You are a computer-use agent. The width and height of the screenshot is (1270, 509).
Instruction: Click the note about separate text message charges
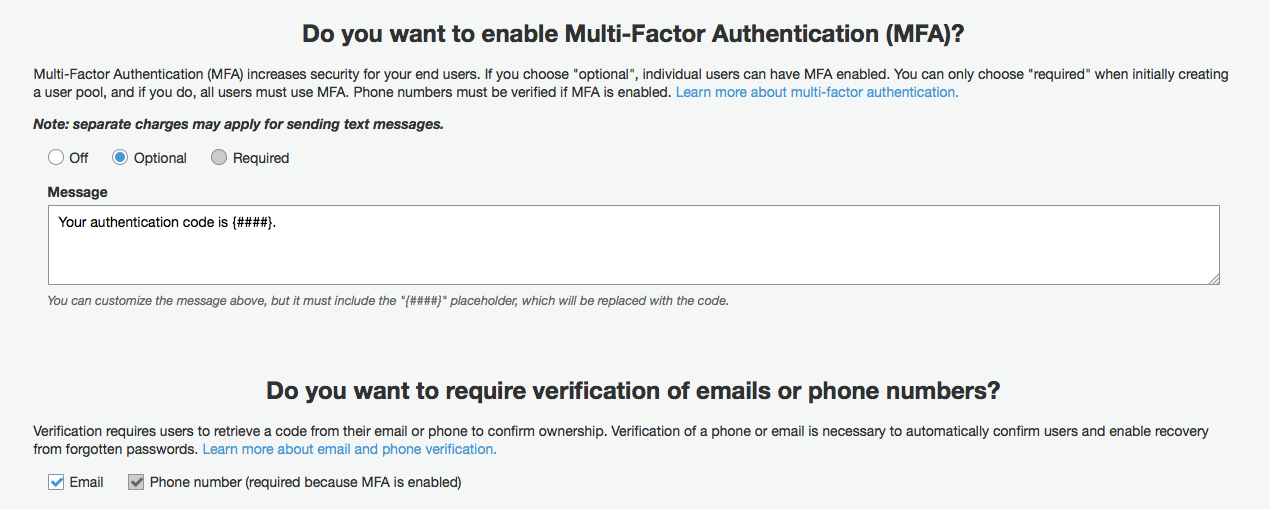coord(238,124)
